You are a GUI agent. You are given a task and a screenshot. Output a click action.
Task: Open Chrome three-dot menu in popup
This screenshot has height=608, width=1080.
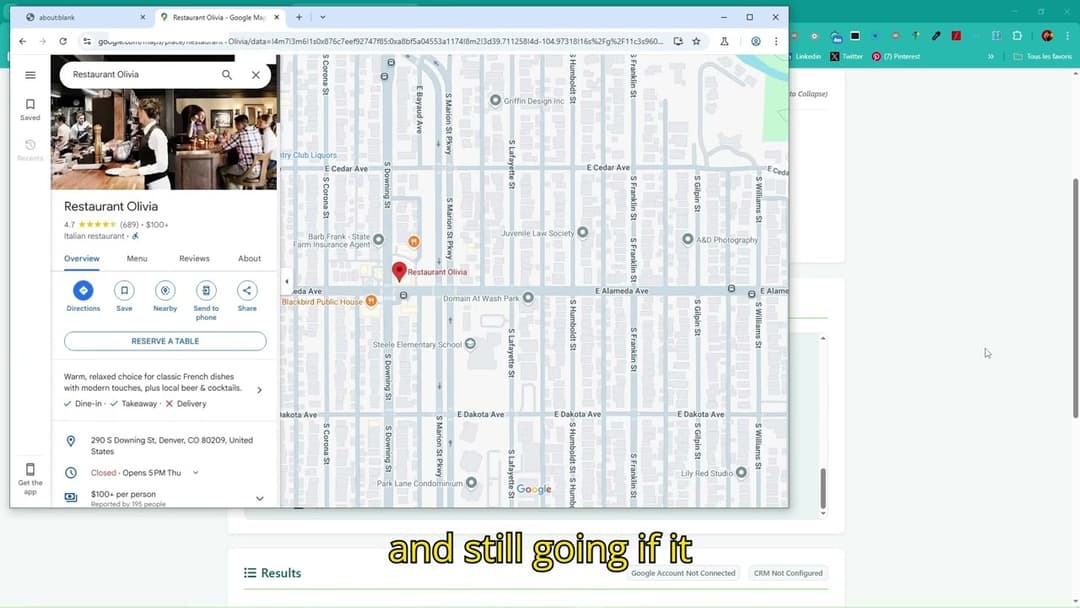[776, 41]
